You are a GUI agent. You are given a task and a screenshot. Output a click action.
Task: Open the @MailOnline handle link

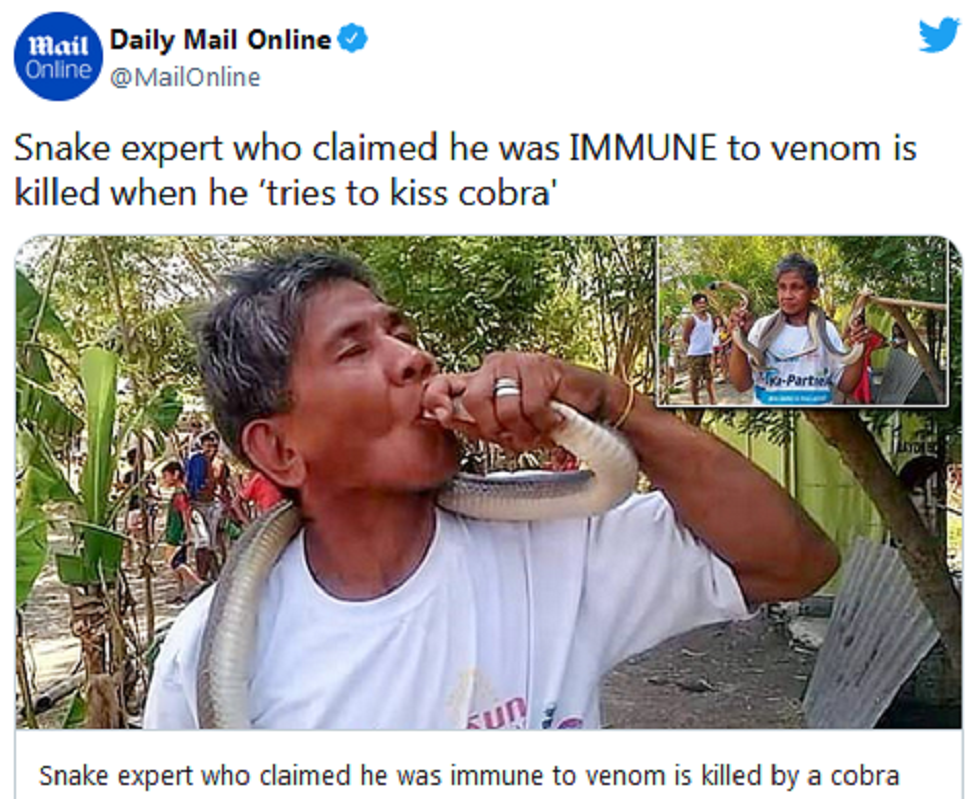coord(185,78)
